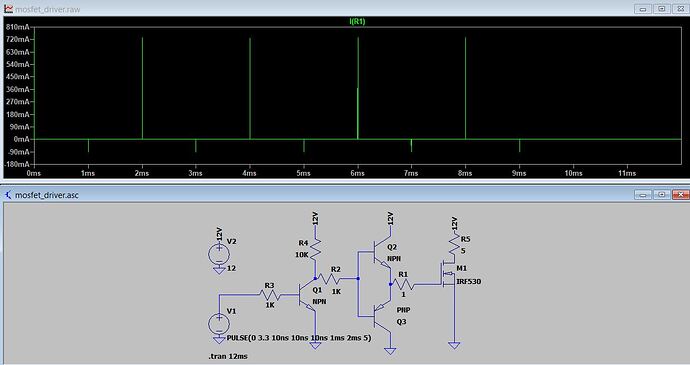Image resolution: width=690 pixels, height=365 pixels.
Task: Click the R3 1K base resistor
Action: click(270, 295)
